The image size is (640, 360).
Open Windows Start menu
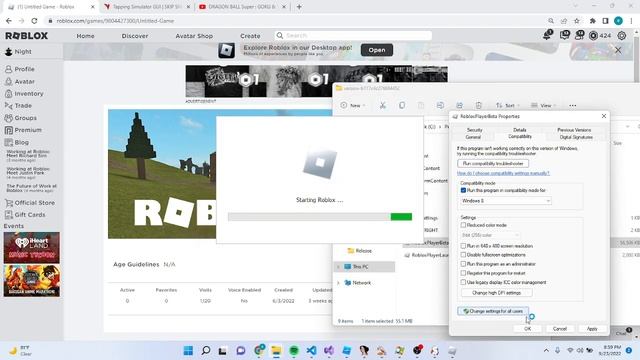point(188,350)
